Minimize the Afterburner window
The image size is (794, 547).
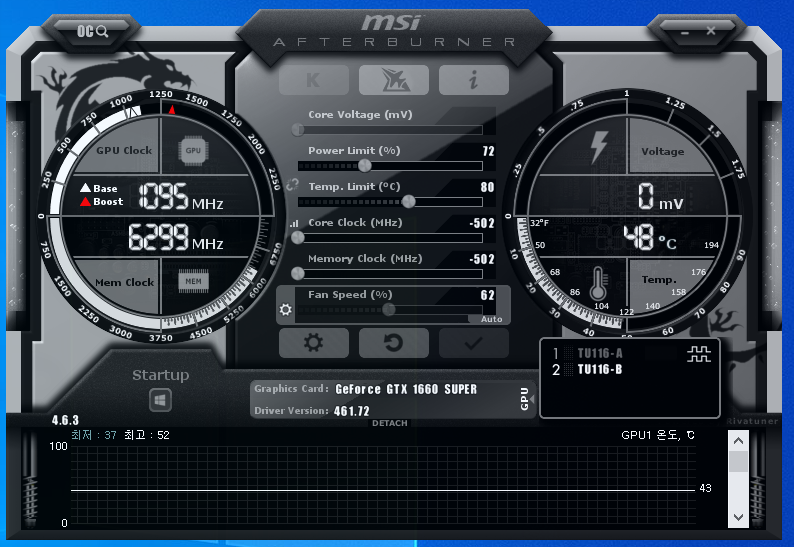coord(685,32)
